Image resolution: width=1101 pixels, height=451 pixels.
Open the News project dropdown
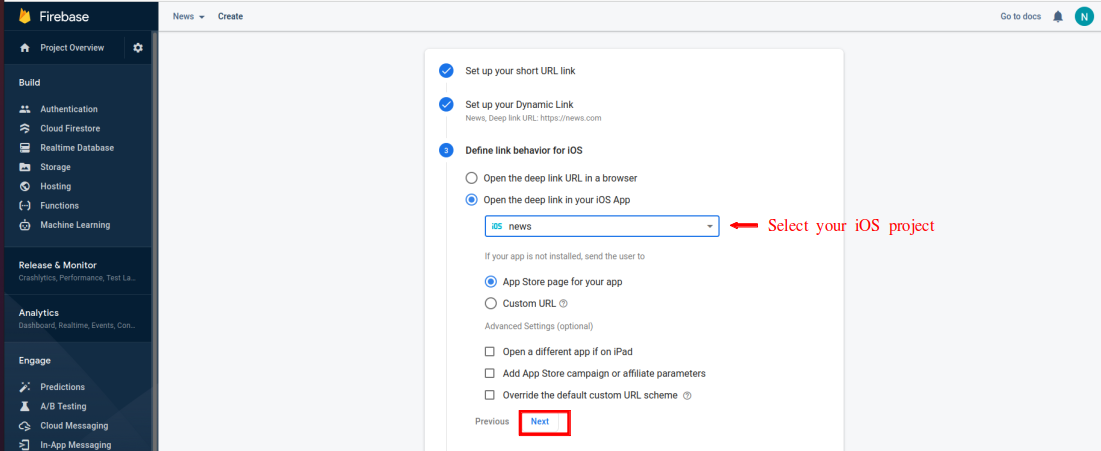tap(188, 17)
